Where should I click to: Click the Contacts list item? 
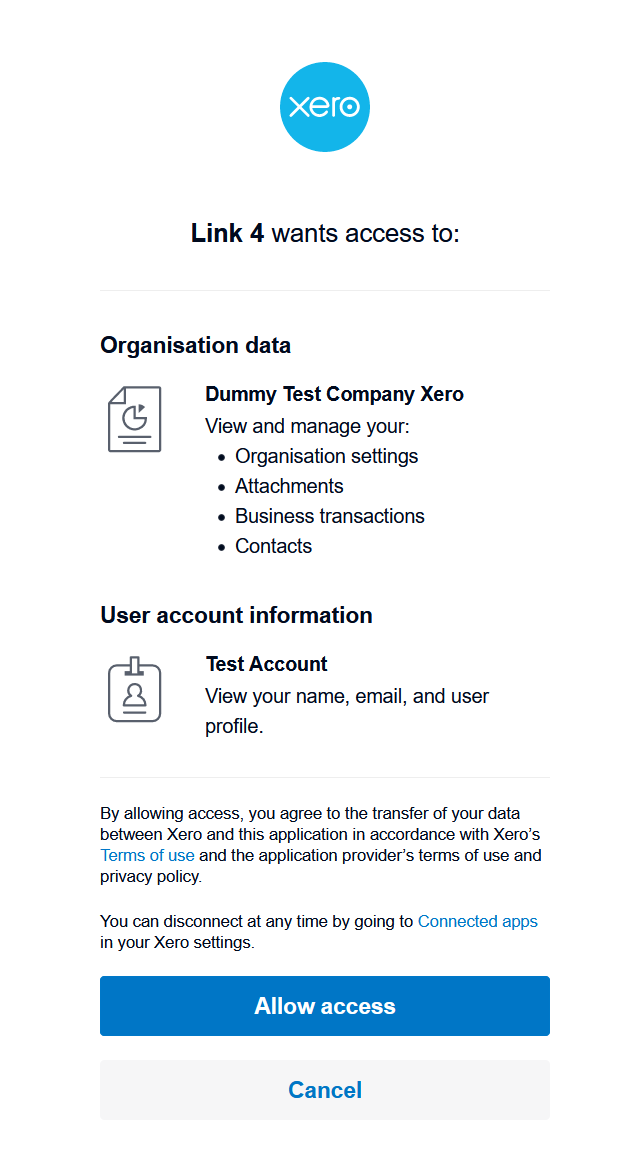click(273, 546)
